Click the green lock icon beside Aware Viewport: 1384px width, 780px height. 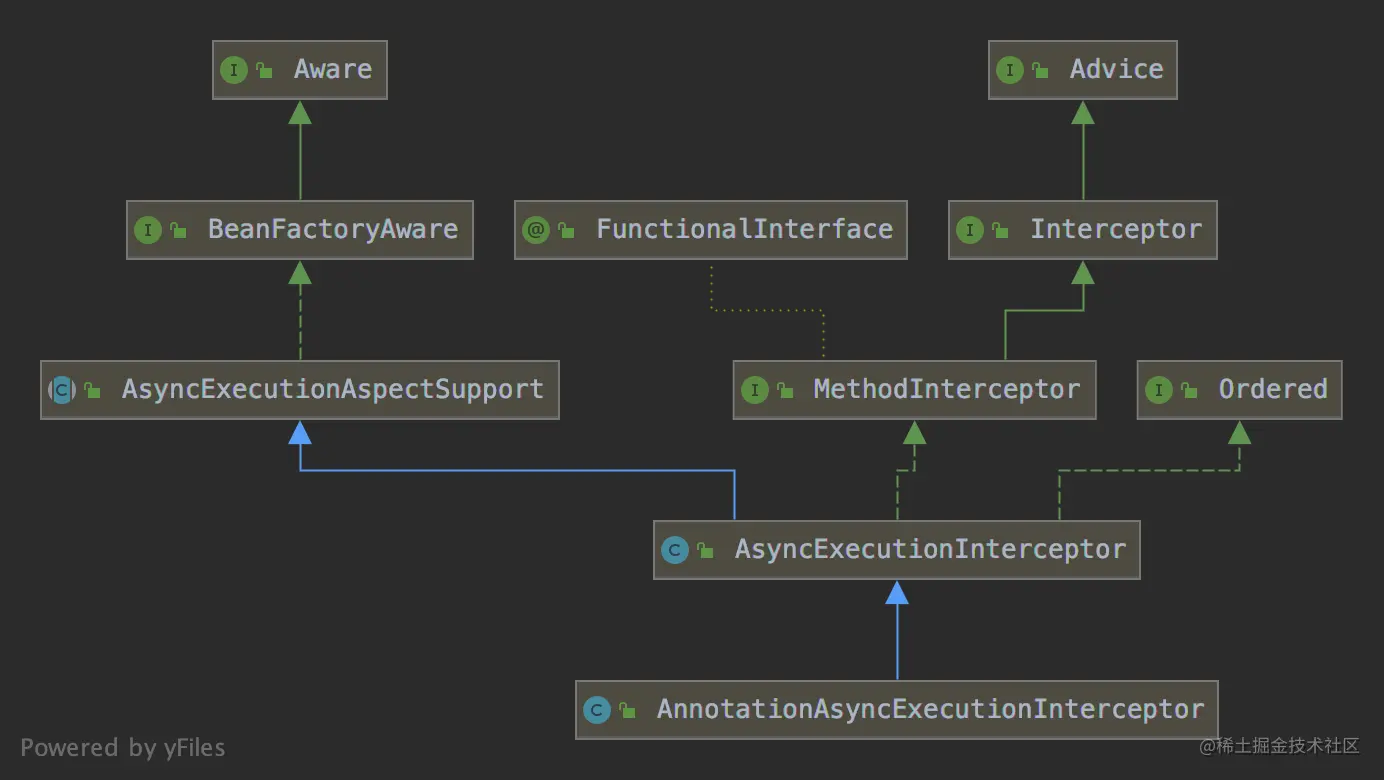tap(265, 70)
